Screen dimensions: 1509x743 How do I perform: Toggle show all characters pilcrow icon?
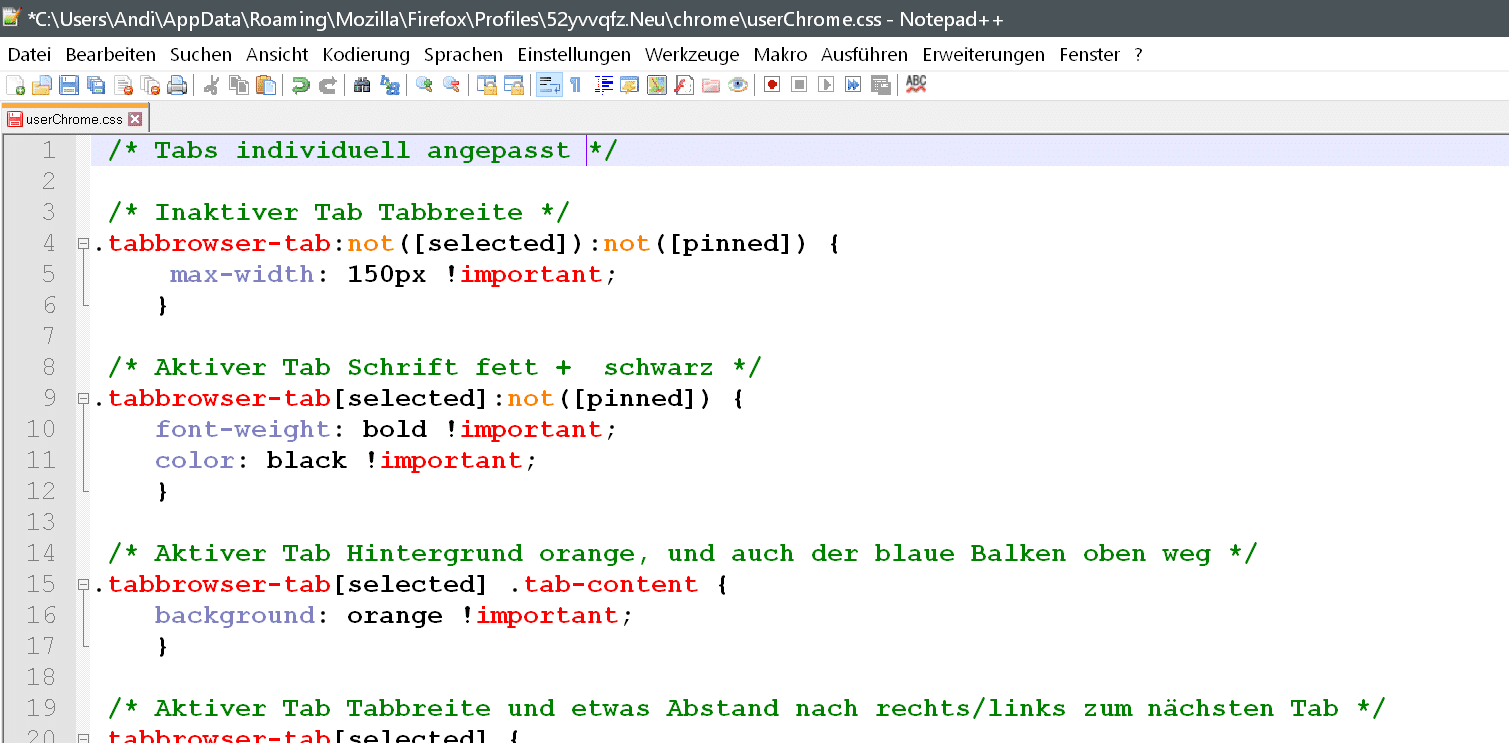click(x=576, y=85)
